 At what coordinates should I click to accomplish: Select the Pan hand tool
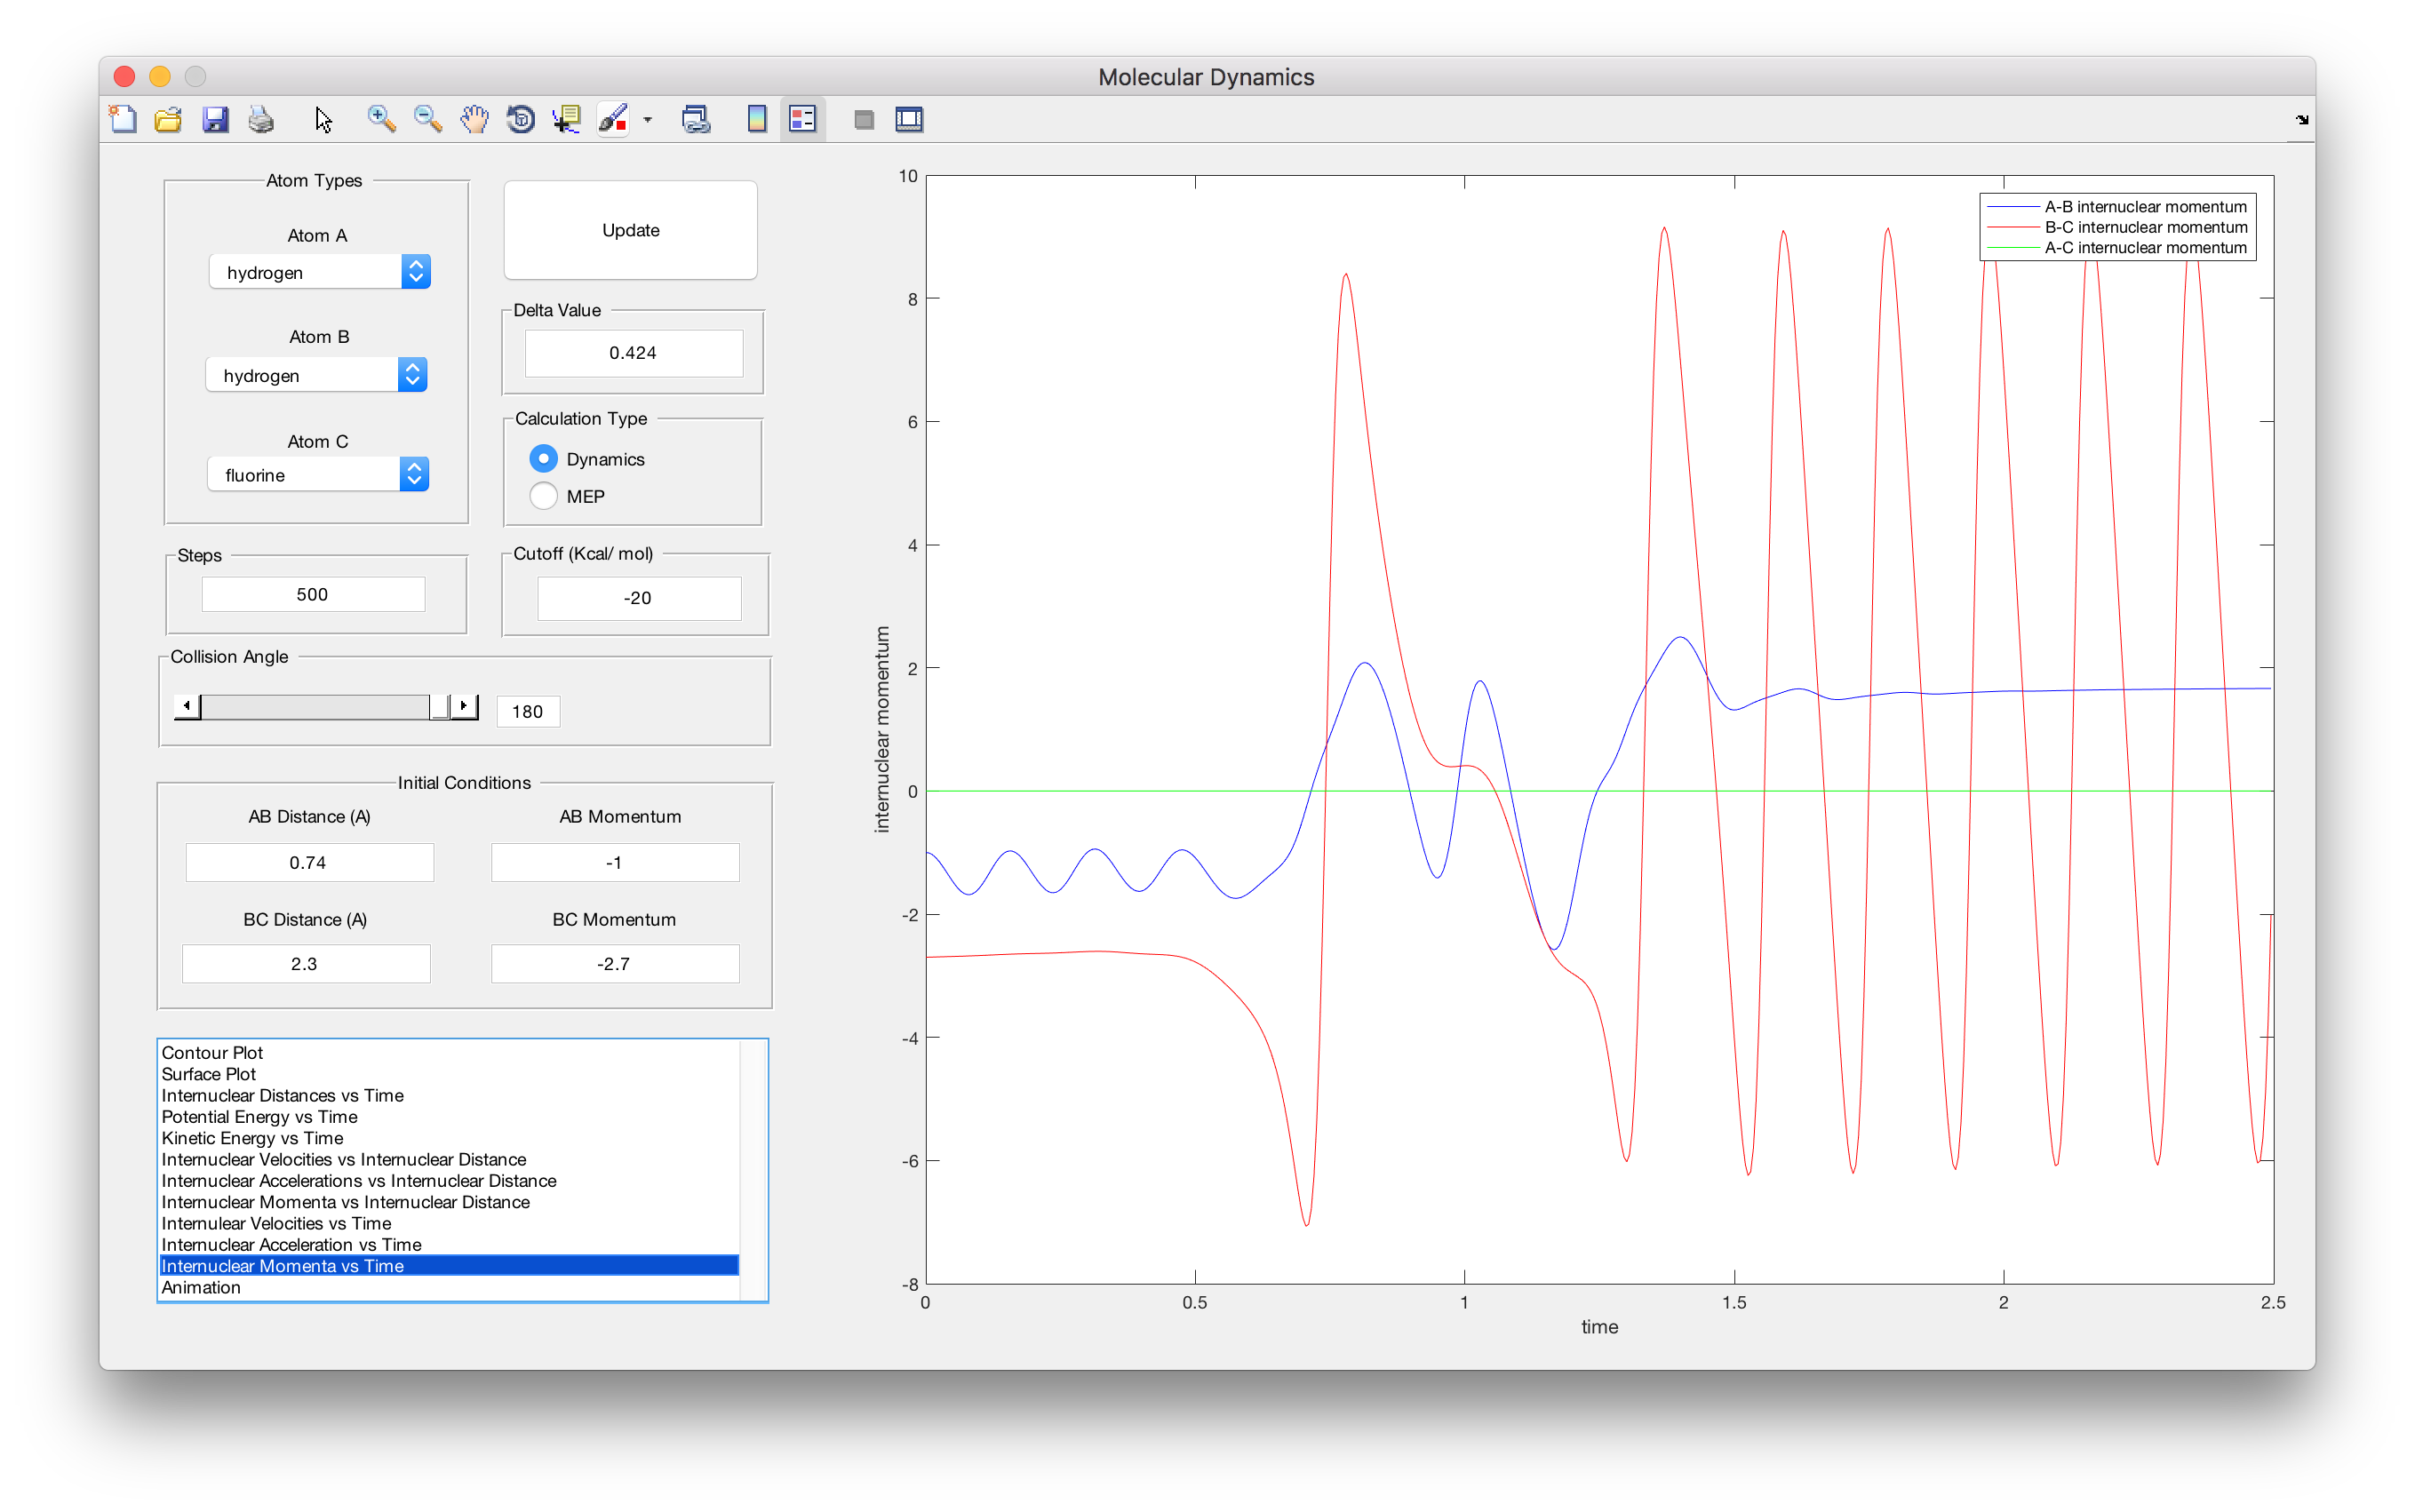pyautogui.click(x=474, y=119)
